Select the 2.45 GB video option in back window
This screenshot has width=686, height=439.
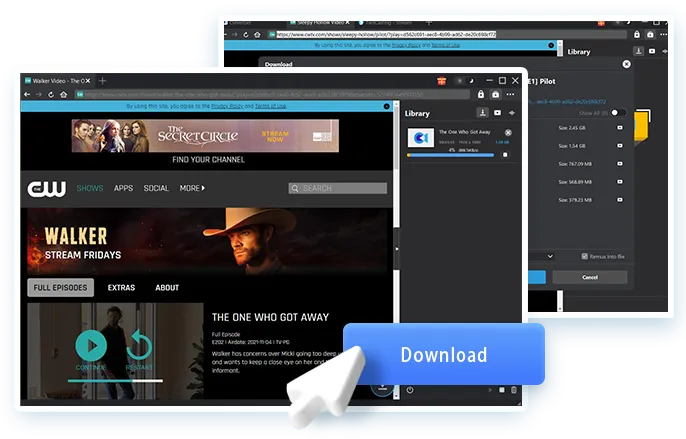[620, 128]
